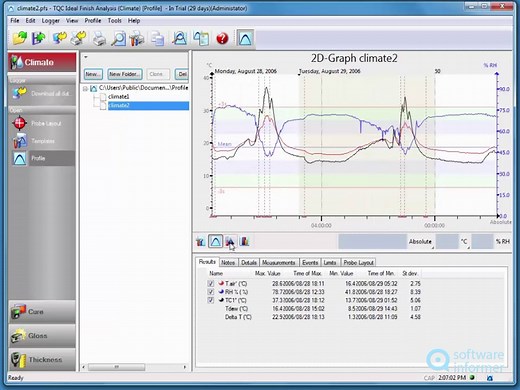Open the Tools menu
This screenshot has height=390, width=520.
tap(114, 21)
